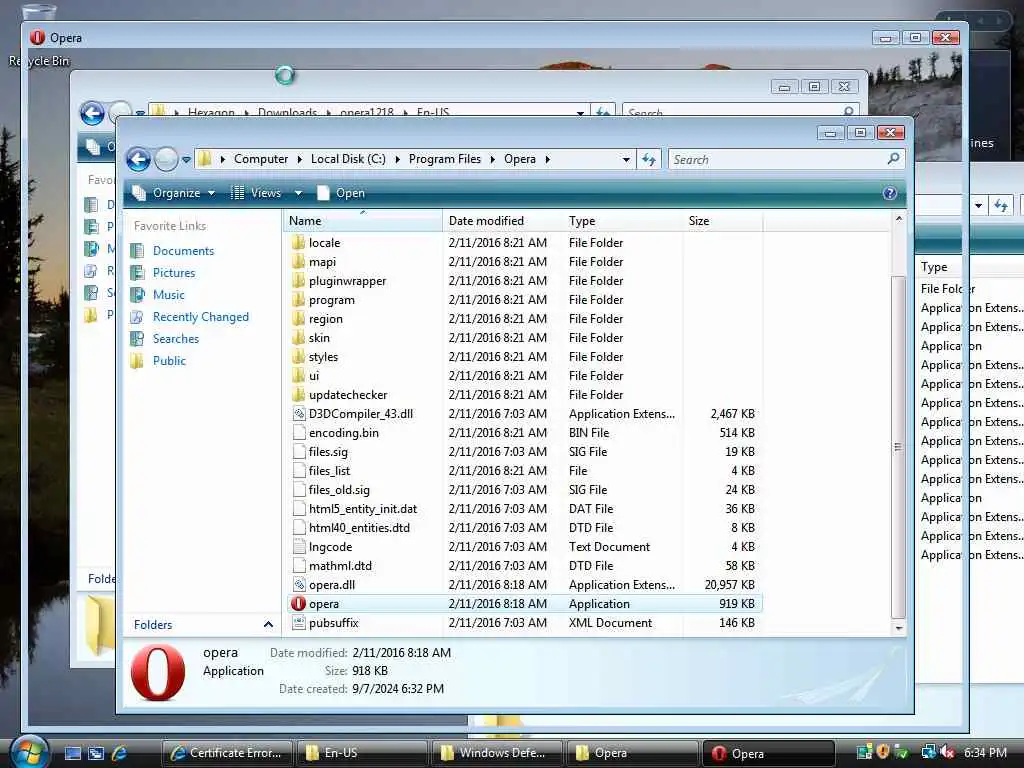
Task: Select the opera.dll file icon
Action: coord(298,584)
